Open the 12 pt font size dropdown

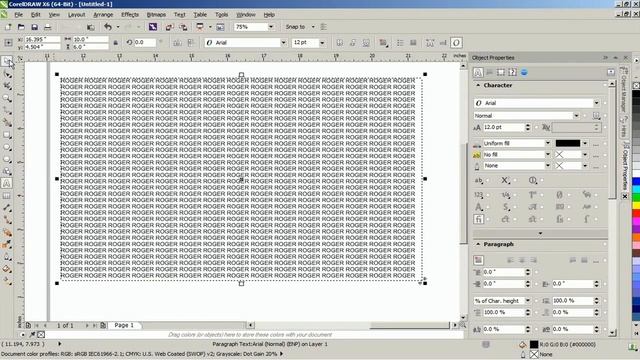tap(322, 42)
